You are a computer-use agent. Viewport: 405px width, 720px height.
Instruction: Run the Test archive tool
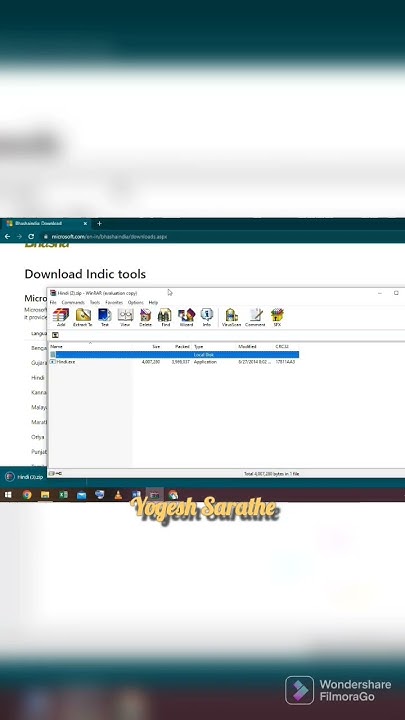click(x=105, y=315)
